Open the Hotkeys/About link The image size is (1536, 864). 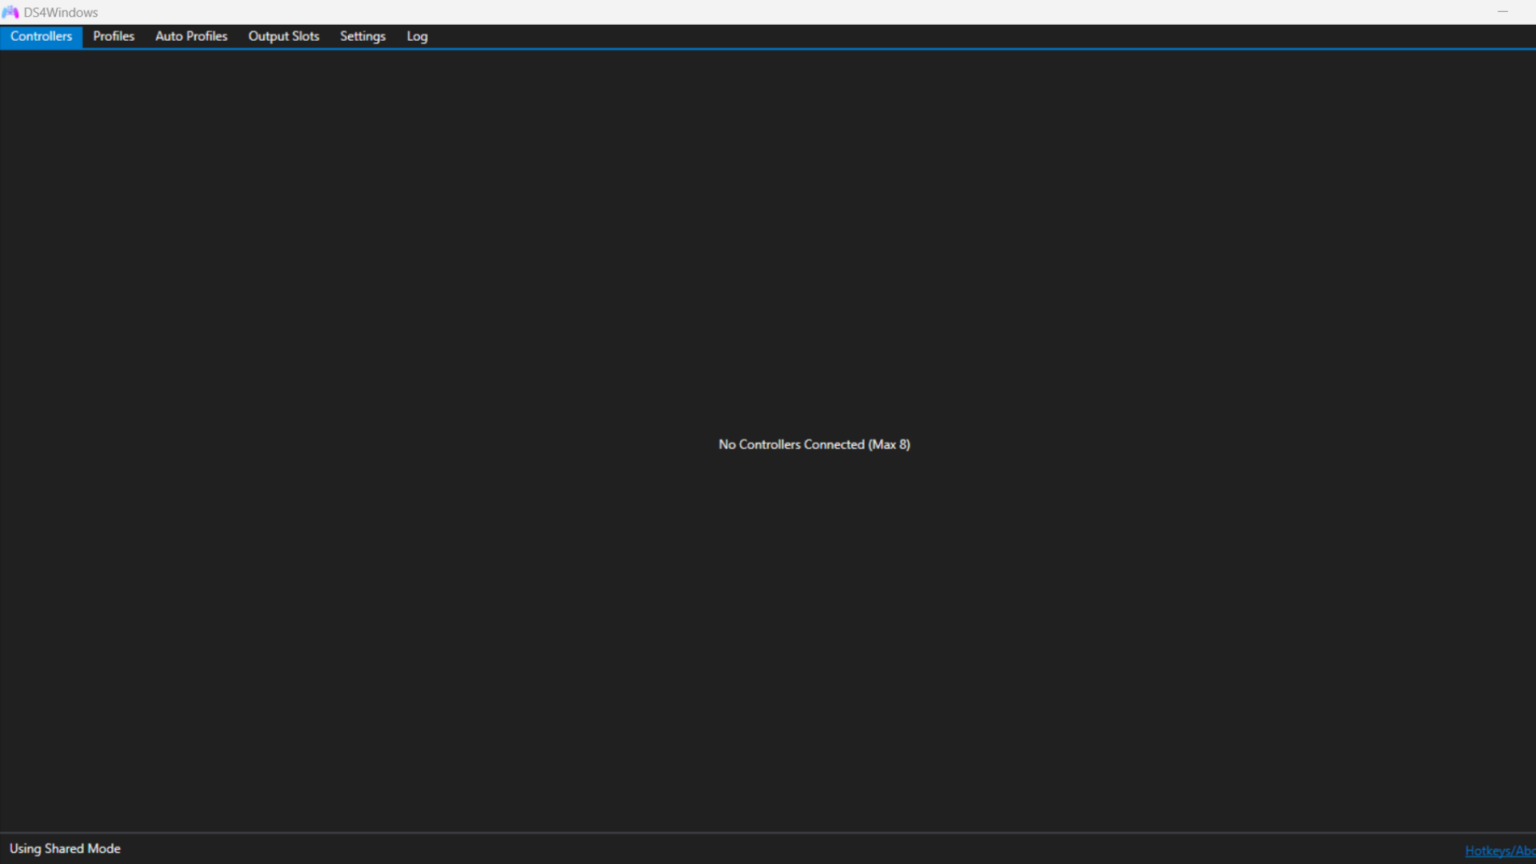pyautogui.click(x=1499, y=851)
